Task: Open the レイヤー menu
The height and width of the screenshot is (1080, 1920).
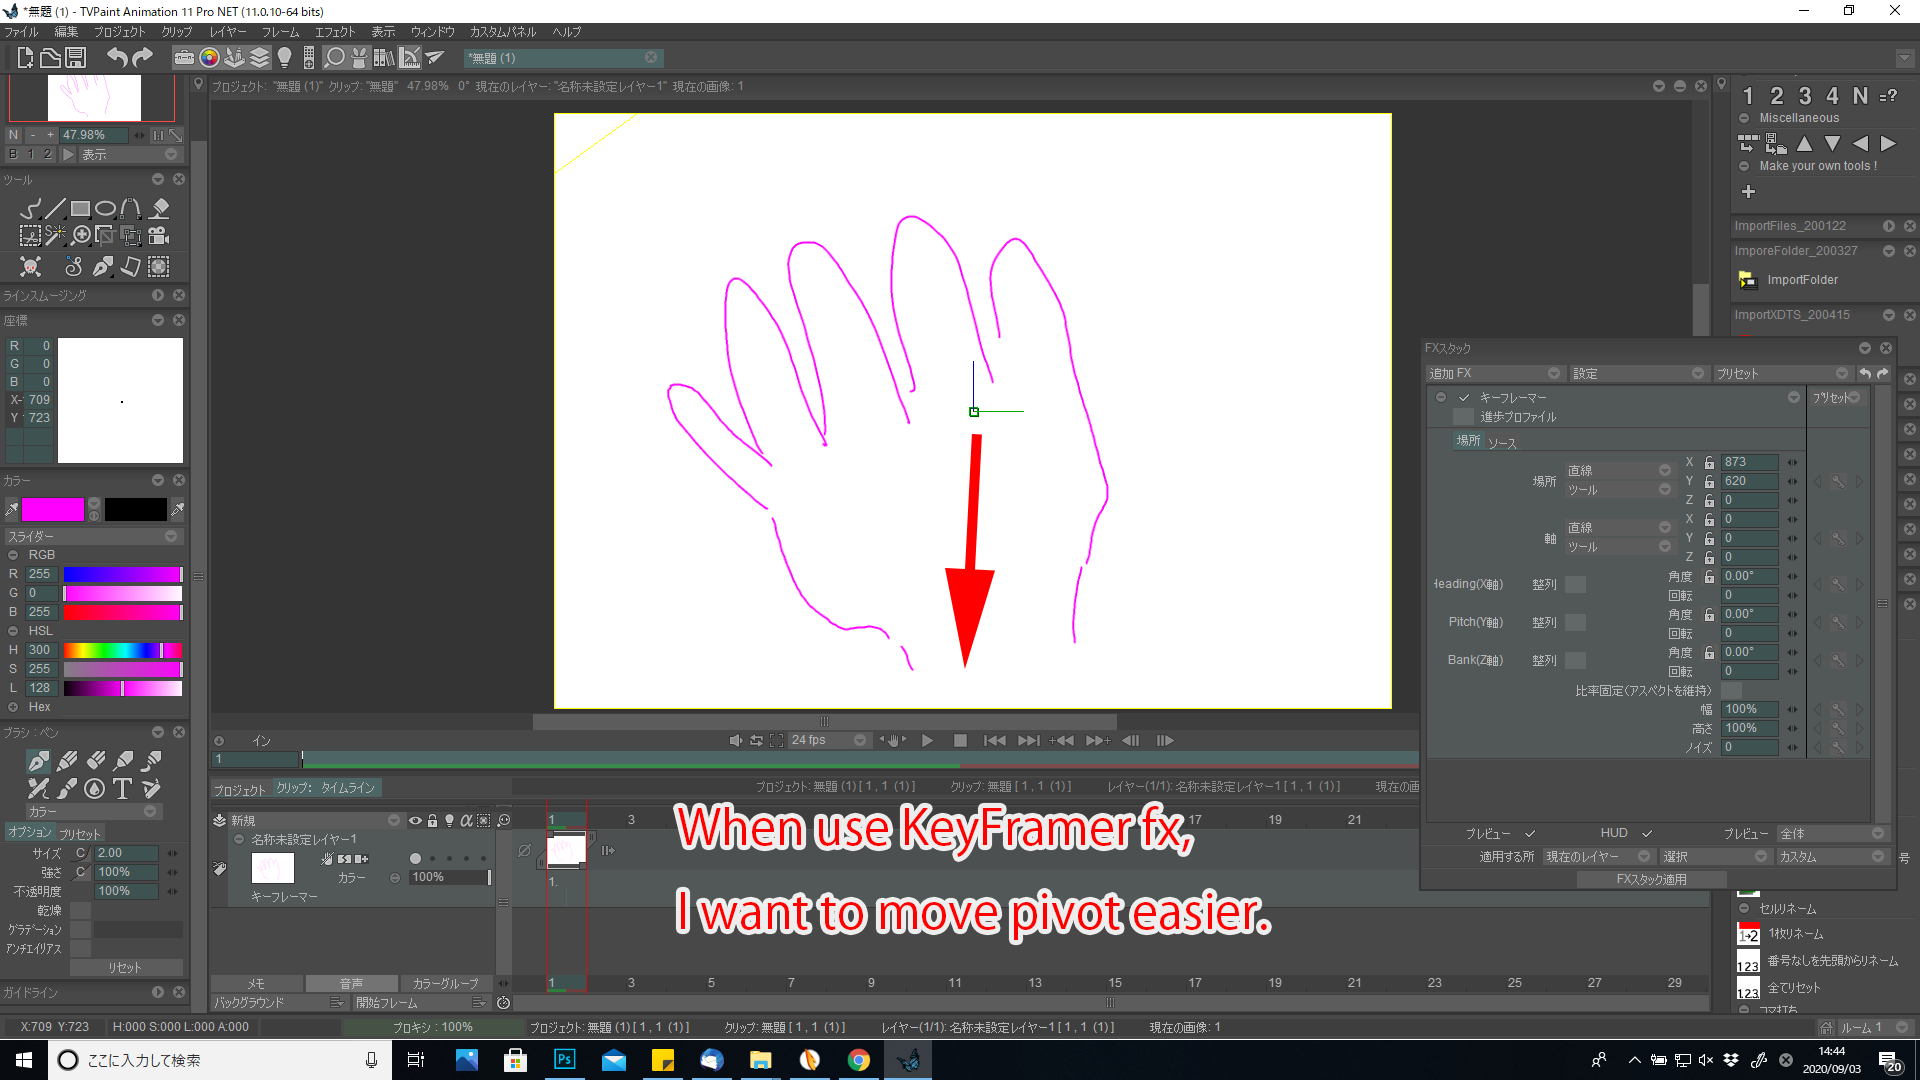Action: [x=227, y=32]
